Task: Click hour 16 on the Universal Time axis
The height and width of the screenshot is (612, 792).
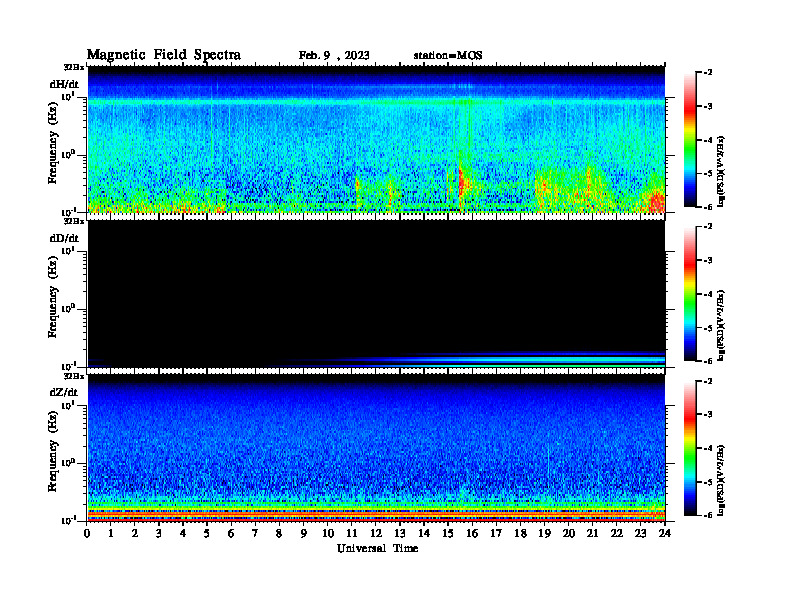Action: click(472, 534)
